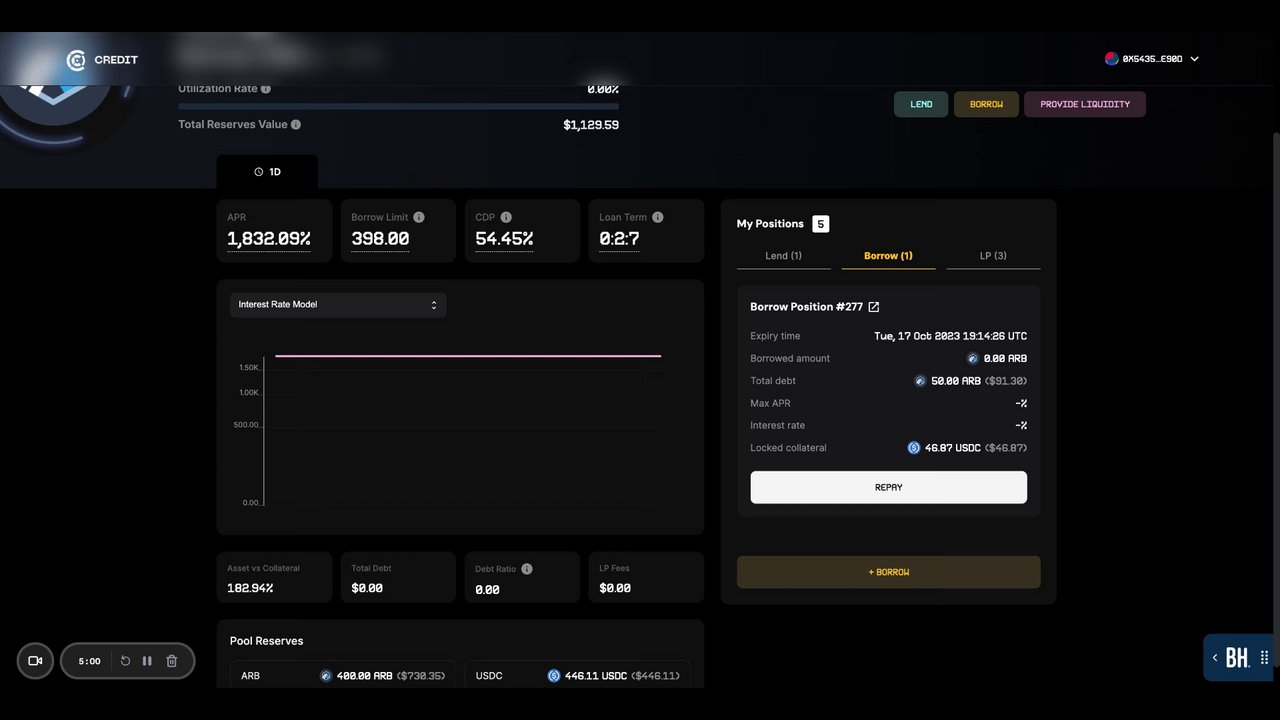Click the CDP value 54.45%
Image resolution: width=1280 pixels, height=720 pixels.
[x=504, y=239]
